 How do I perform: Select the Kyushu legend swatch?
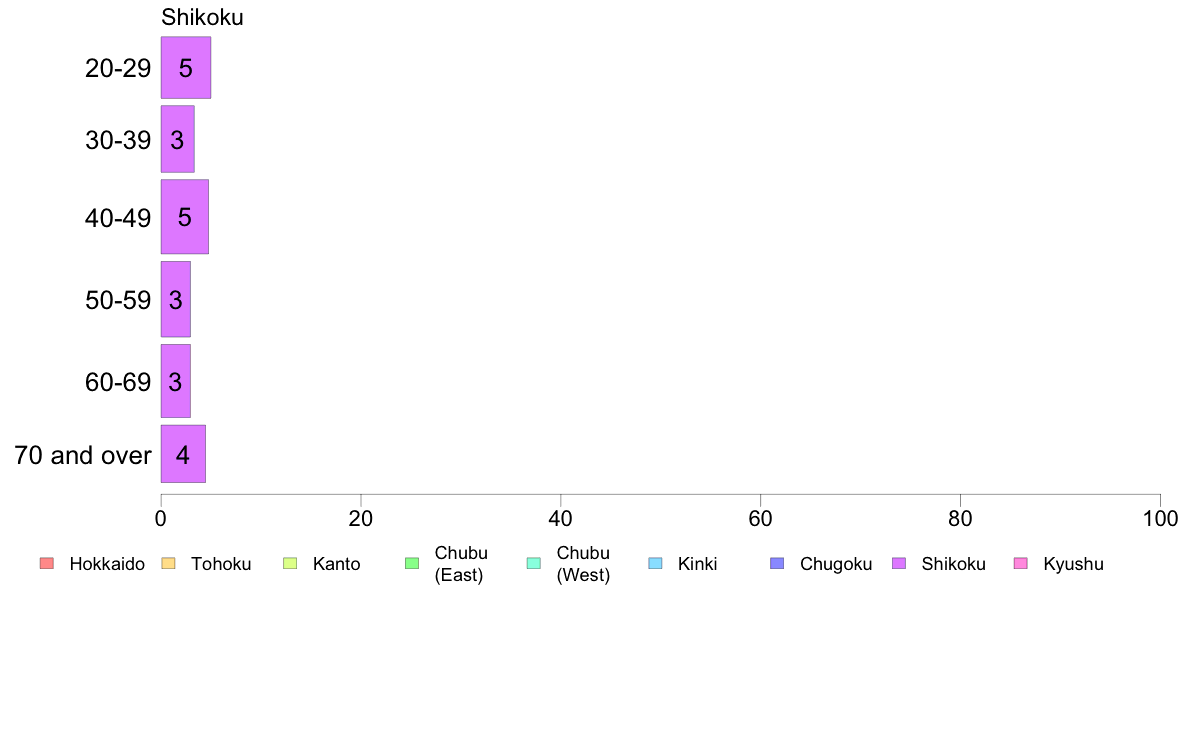point(1021,563)
